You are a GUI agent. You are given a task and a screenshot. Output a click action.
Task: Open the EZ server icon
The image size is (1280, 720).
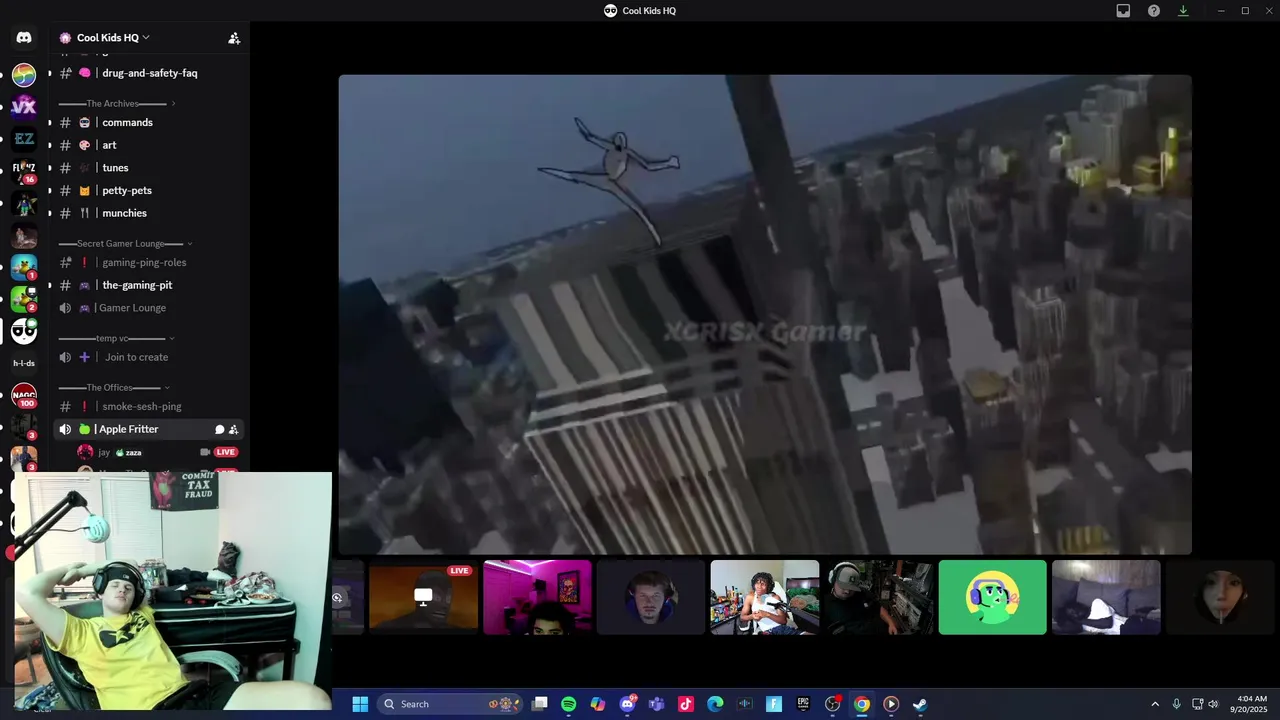tap(24, 139)
